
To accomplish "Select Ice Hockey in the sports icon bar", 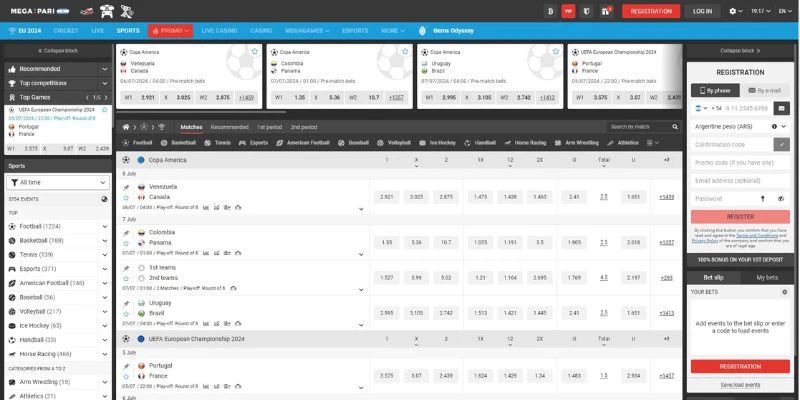I will coord(437,143).
